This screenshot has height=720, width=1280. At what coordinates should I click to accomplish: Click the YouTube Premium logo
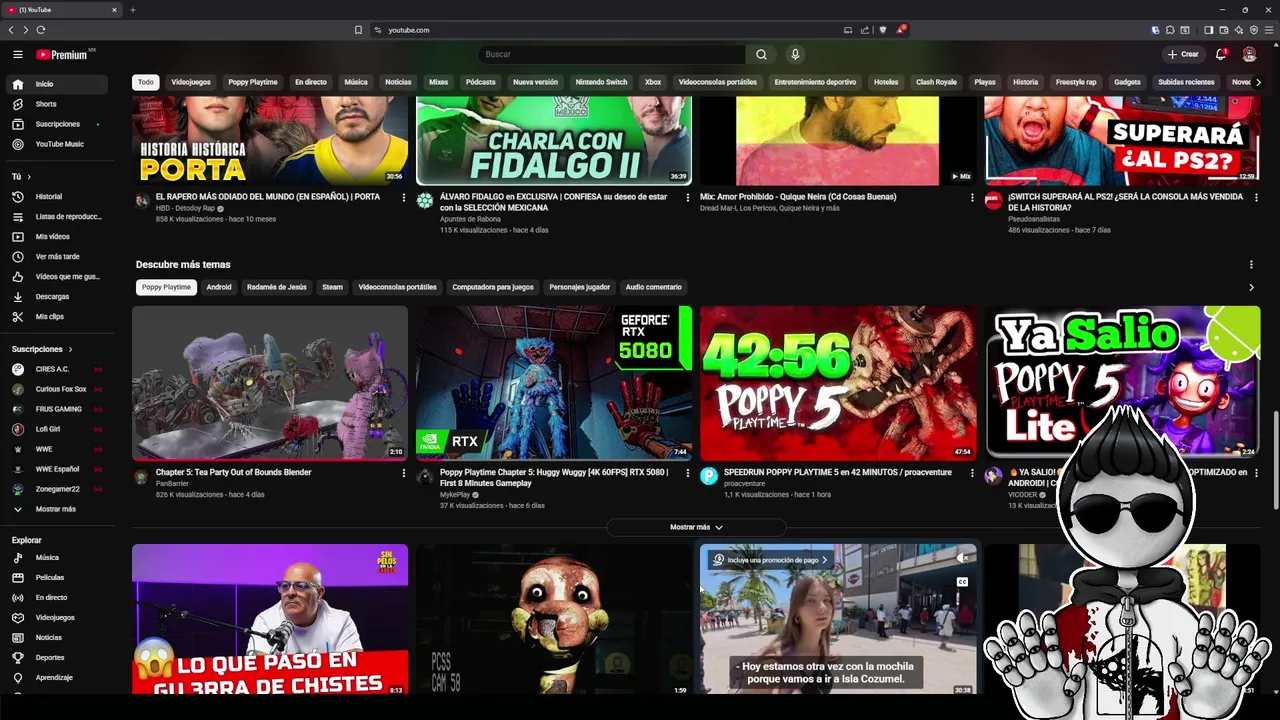click(x=62, y=54)
